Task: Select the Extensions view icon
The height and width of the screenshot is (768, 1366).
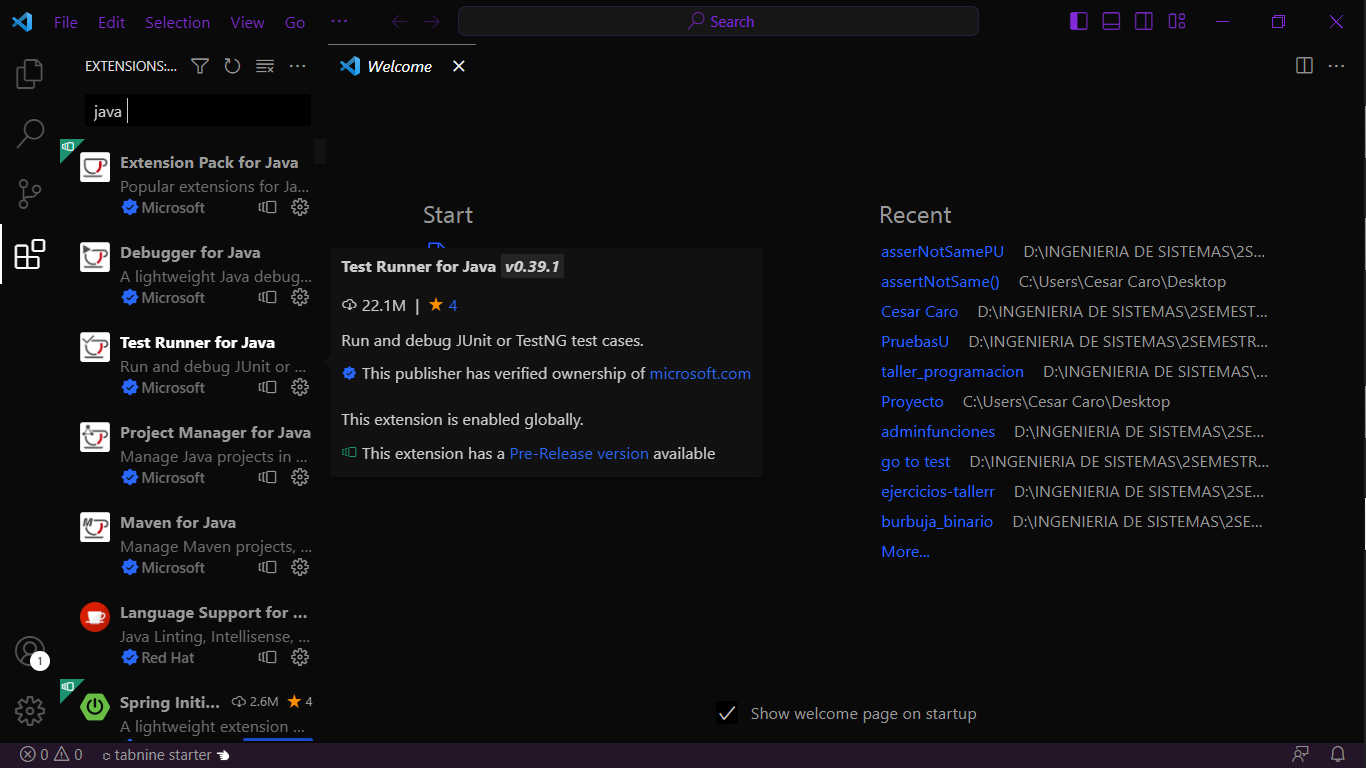Action: (30, 254)
